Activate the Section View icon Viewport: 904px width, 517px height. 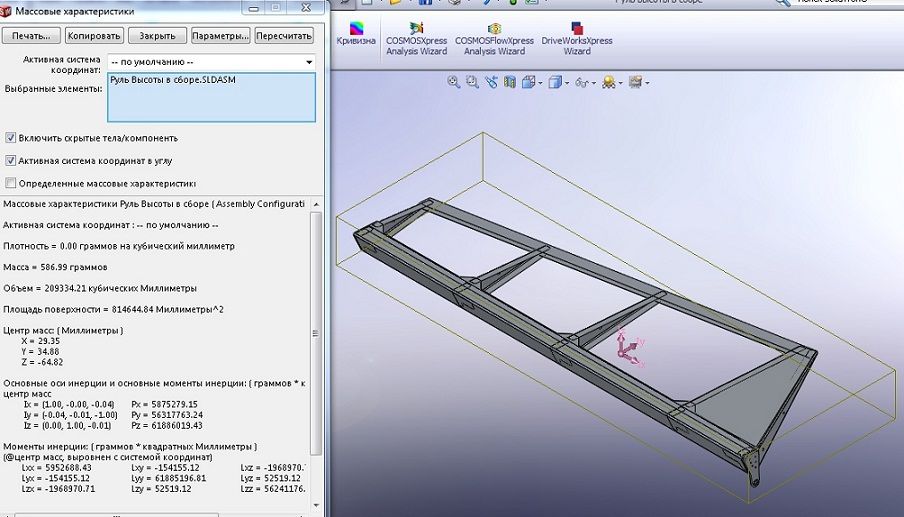tap(509, 82)
